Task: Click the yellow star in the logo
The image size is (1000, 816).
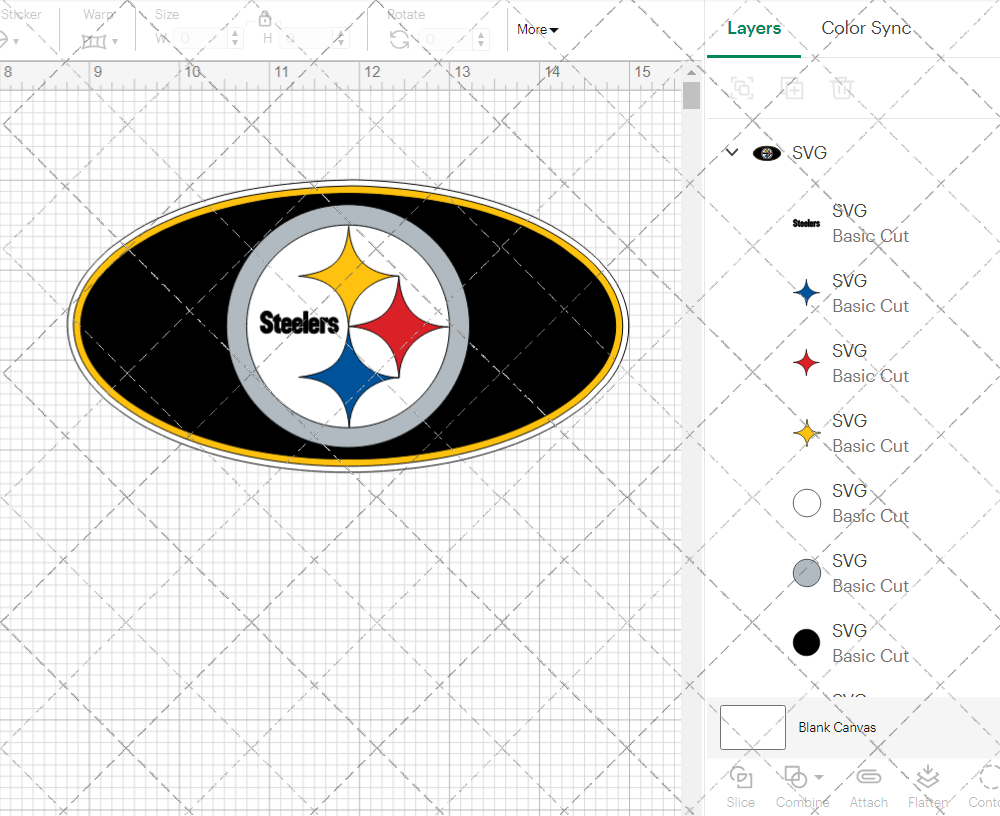Action: click(348, 274)
